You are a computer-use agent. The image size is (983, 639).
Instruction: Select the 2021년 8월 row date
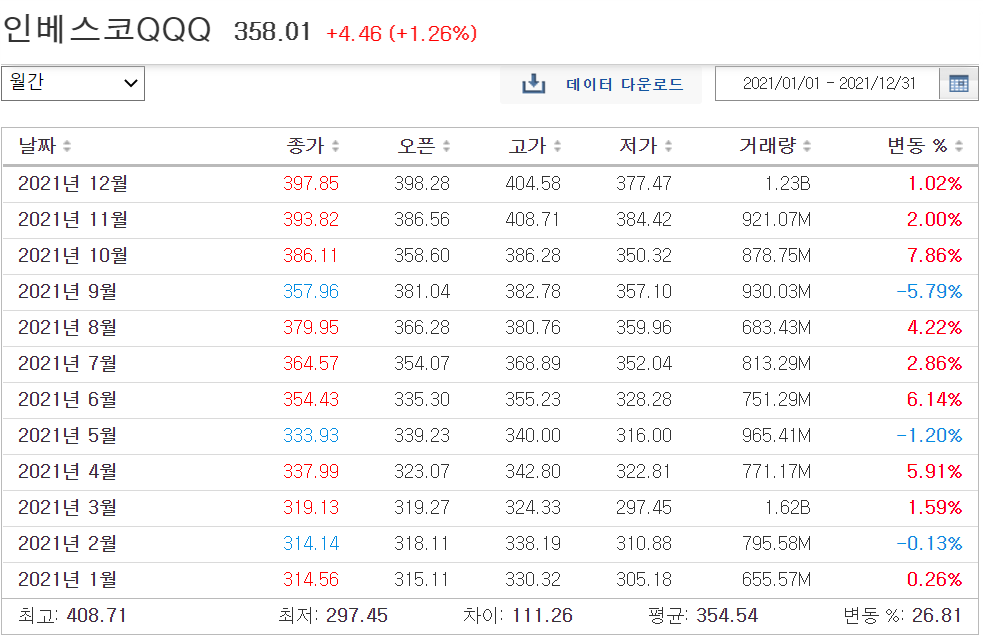tap(67, 327)
